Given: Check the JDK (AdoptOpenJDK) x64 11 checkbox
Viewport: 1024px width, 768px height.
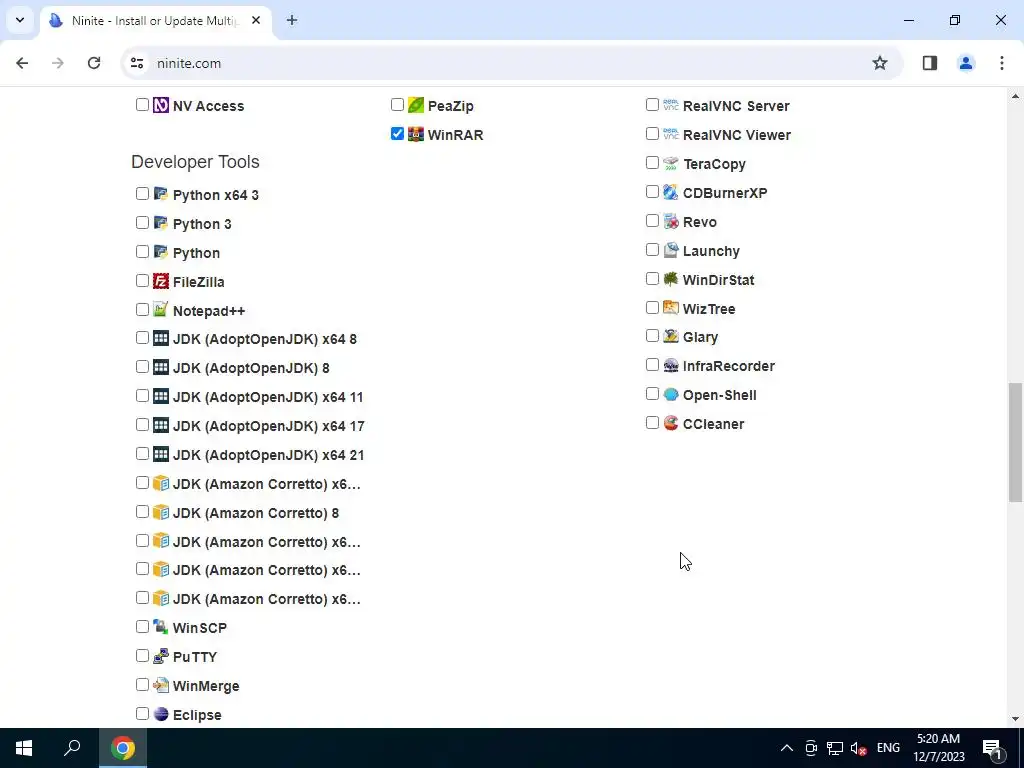Looking at the screenshot, I should tap(142, 396).
